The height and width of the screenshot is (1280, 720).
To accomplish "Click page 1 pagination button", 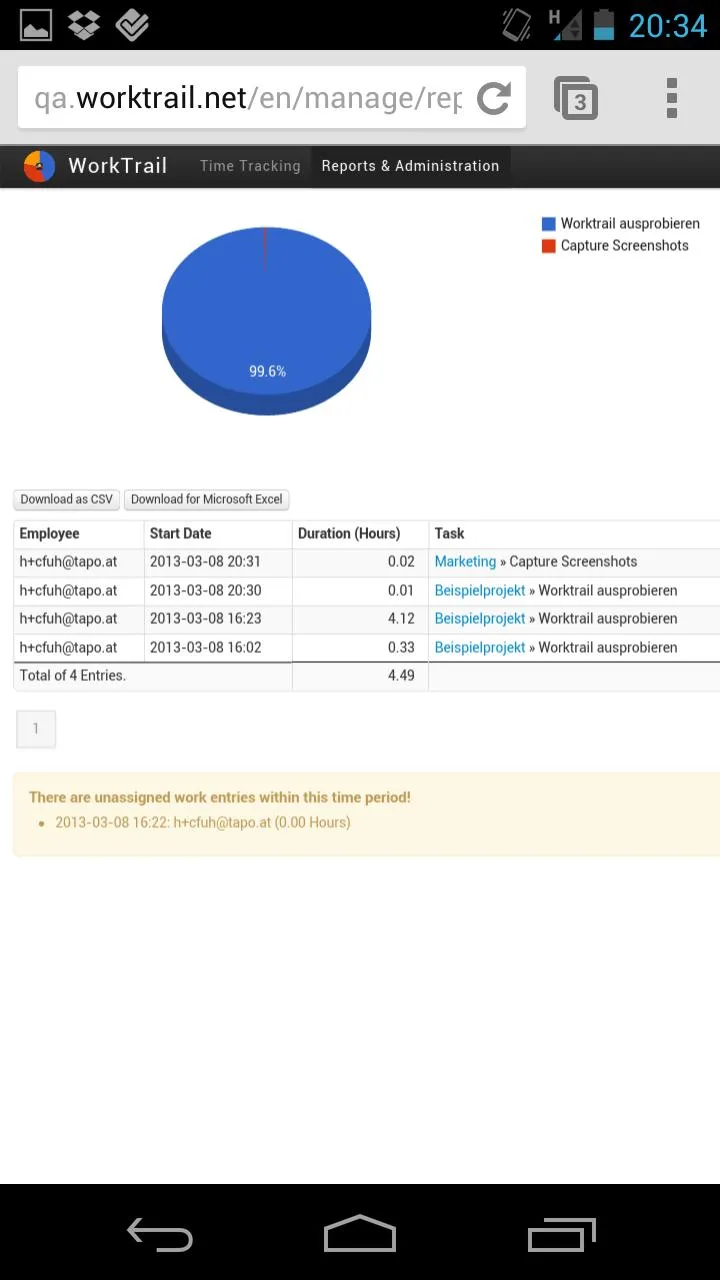I will (x=36, y=729).
